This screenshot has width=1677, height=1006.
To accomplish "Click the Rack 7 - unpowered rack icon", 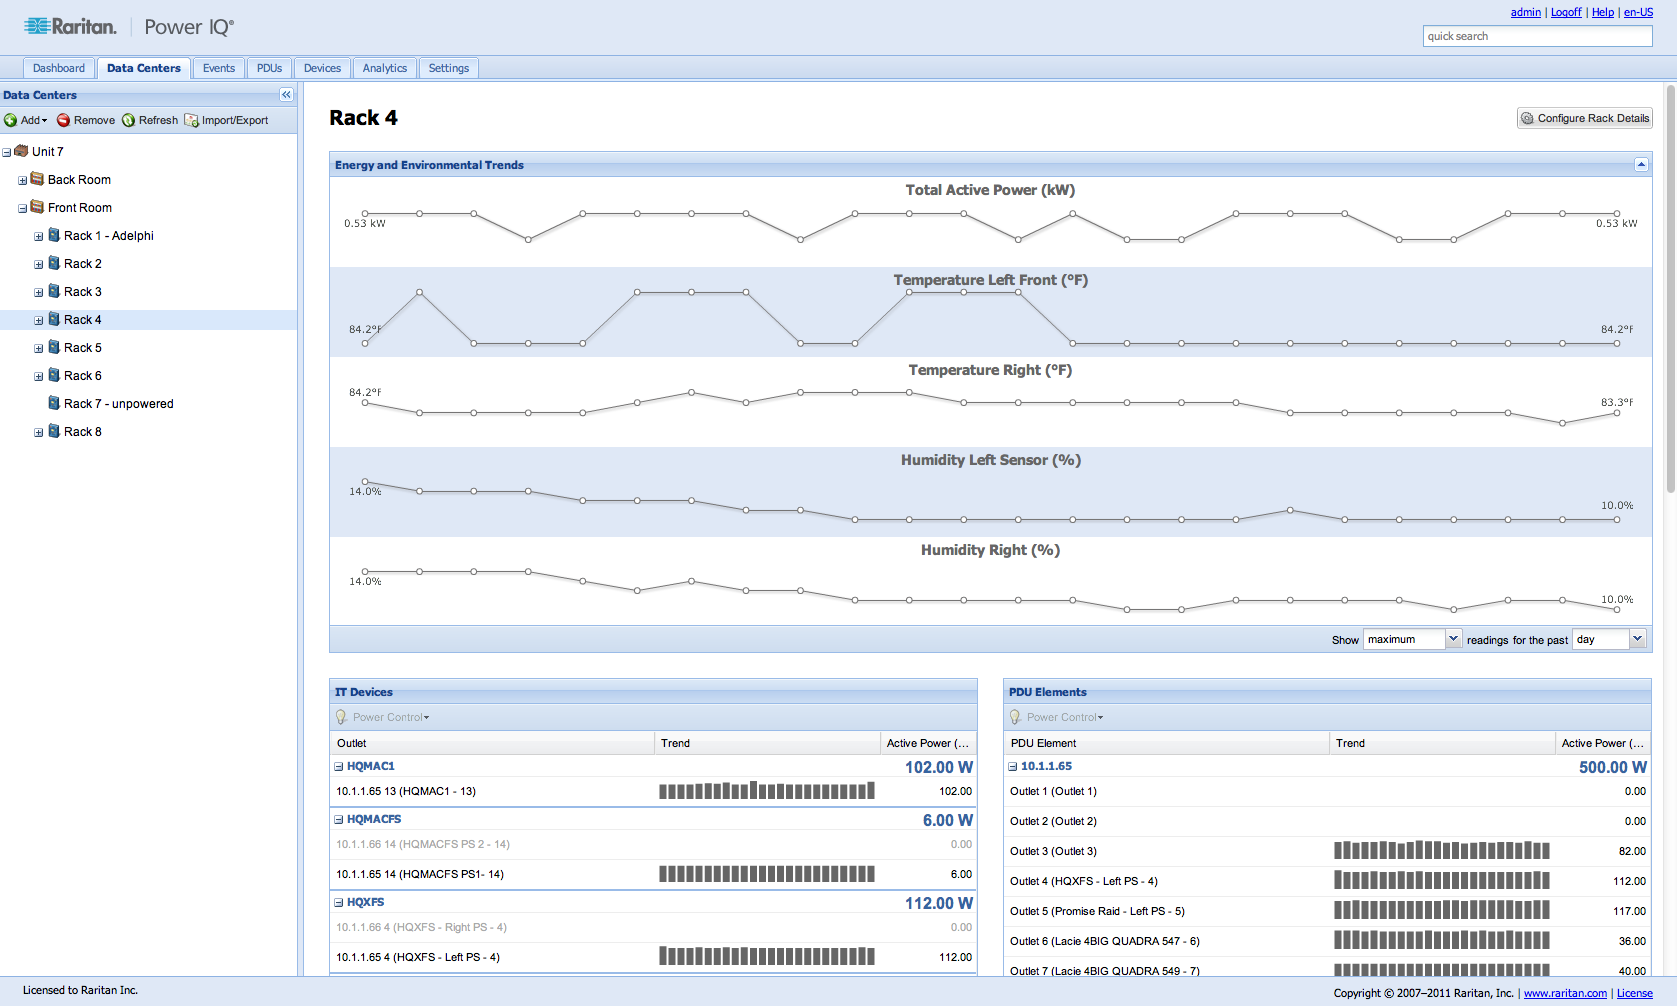I will [54, 403].
